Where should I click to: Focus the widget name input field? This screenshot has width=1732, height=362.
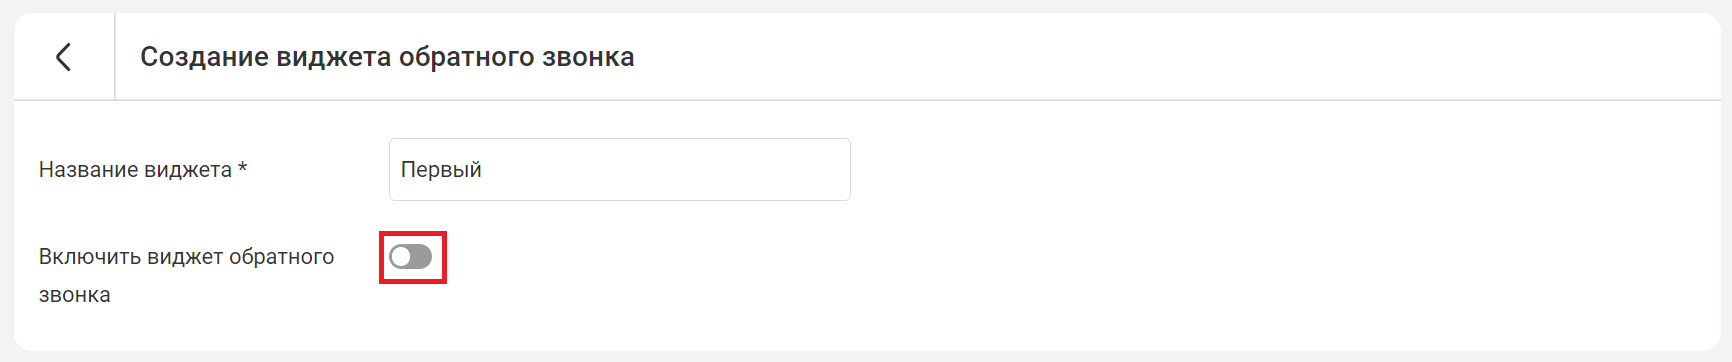tap(620, 170)
